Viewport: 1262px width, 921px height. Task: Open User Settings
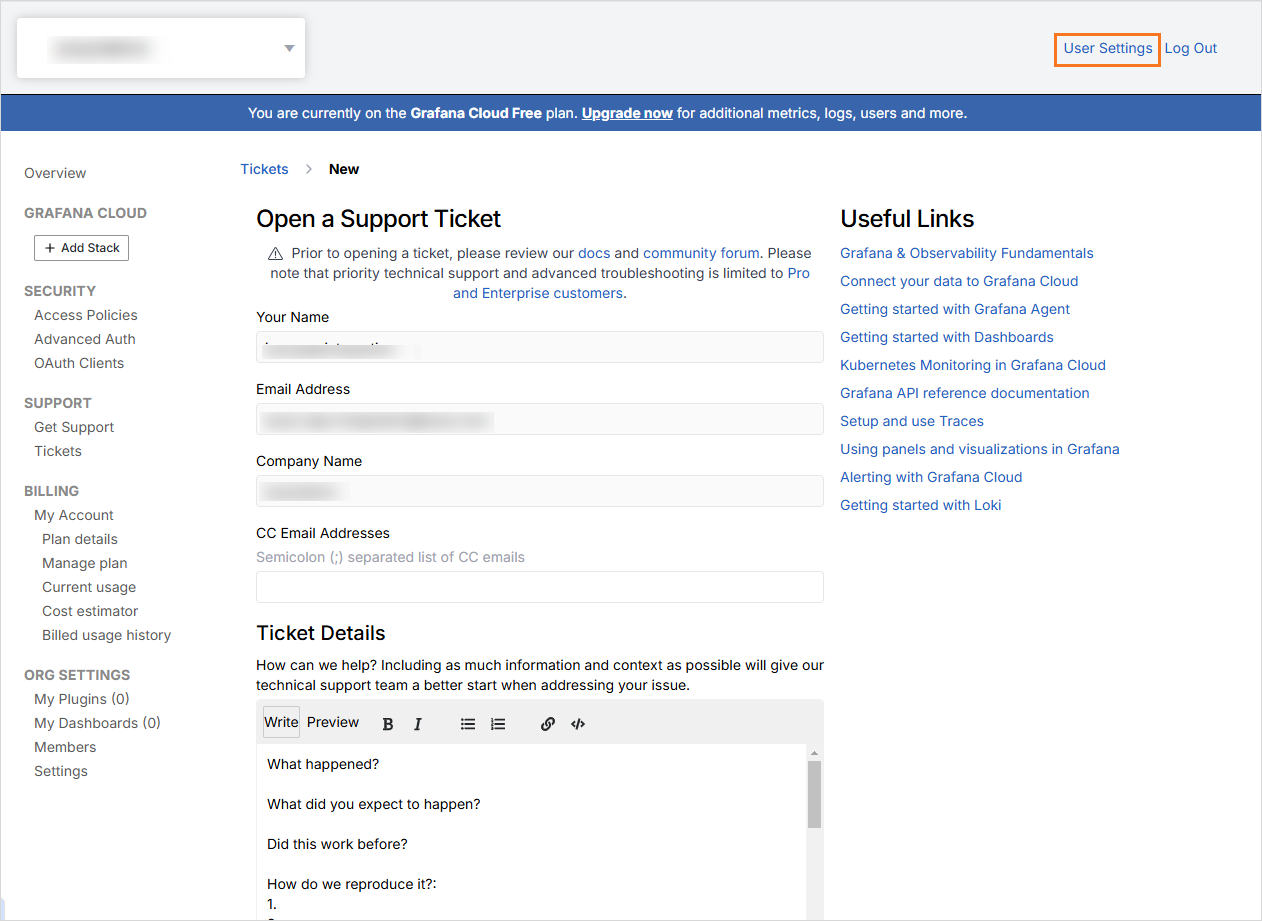[x=1108, y=48]
